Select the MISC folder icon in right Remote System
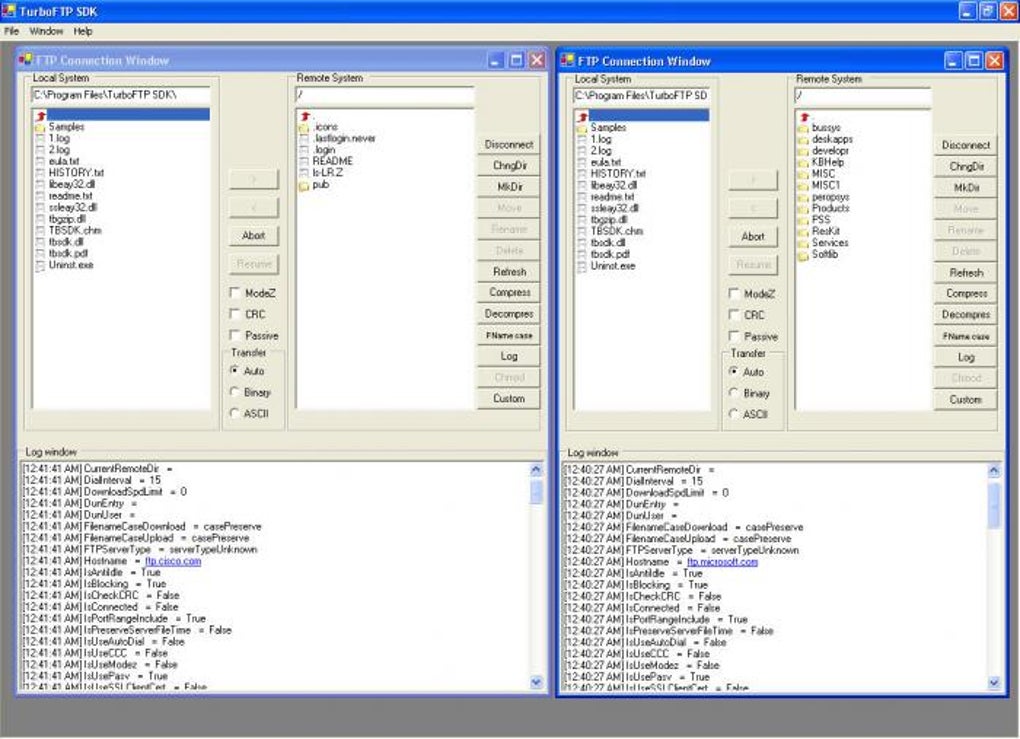 pos(803,174)
